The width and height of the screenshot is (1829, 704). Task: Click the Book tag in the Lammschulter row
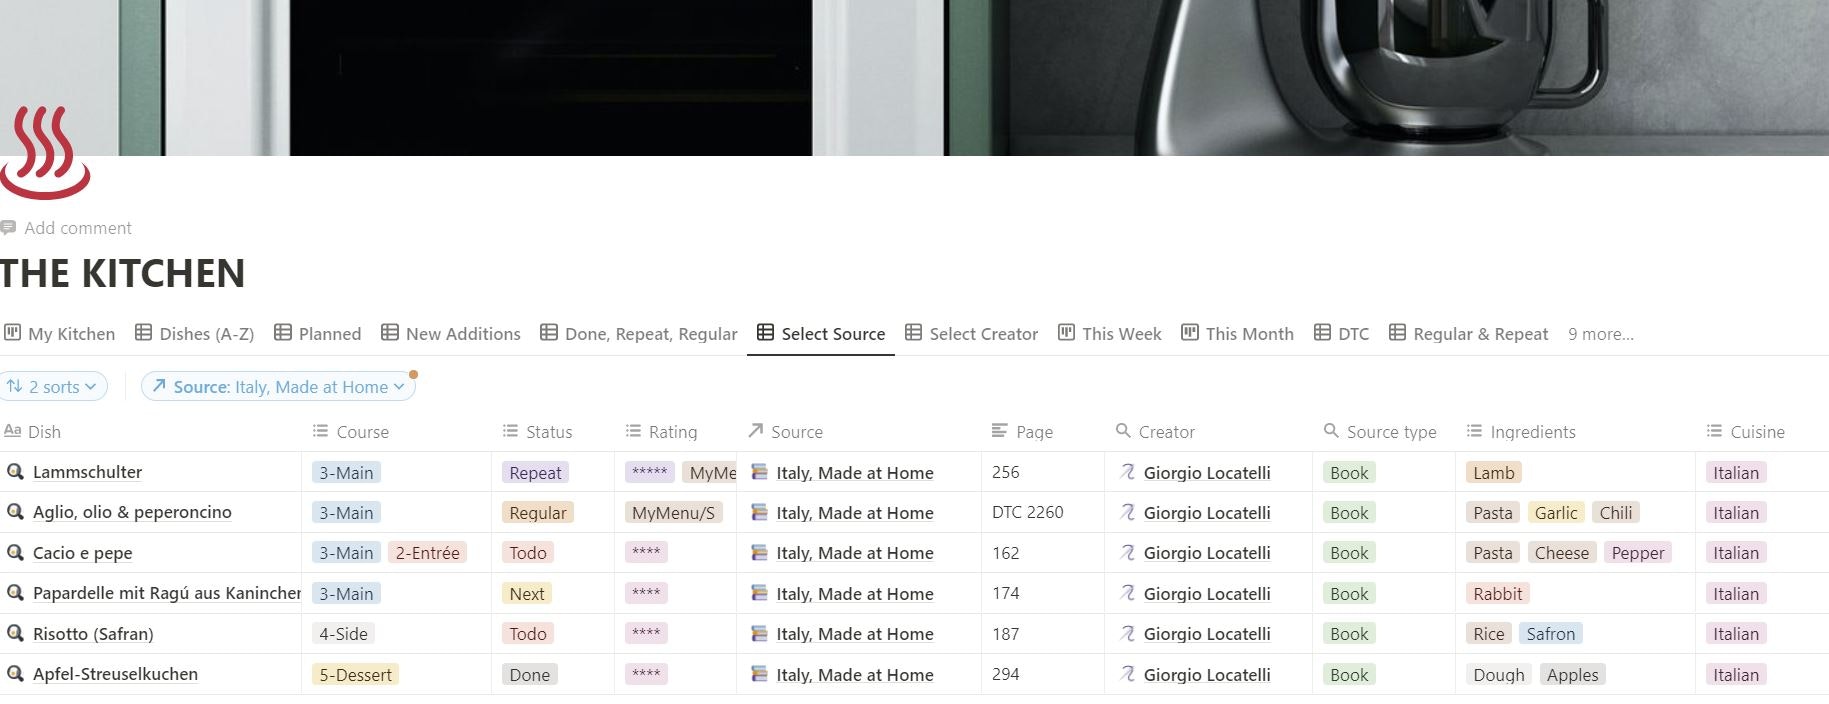[1349, 473]
